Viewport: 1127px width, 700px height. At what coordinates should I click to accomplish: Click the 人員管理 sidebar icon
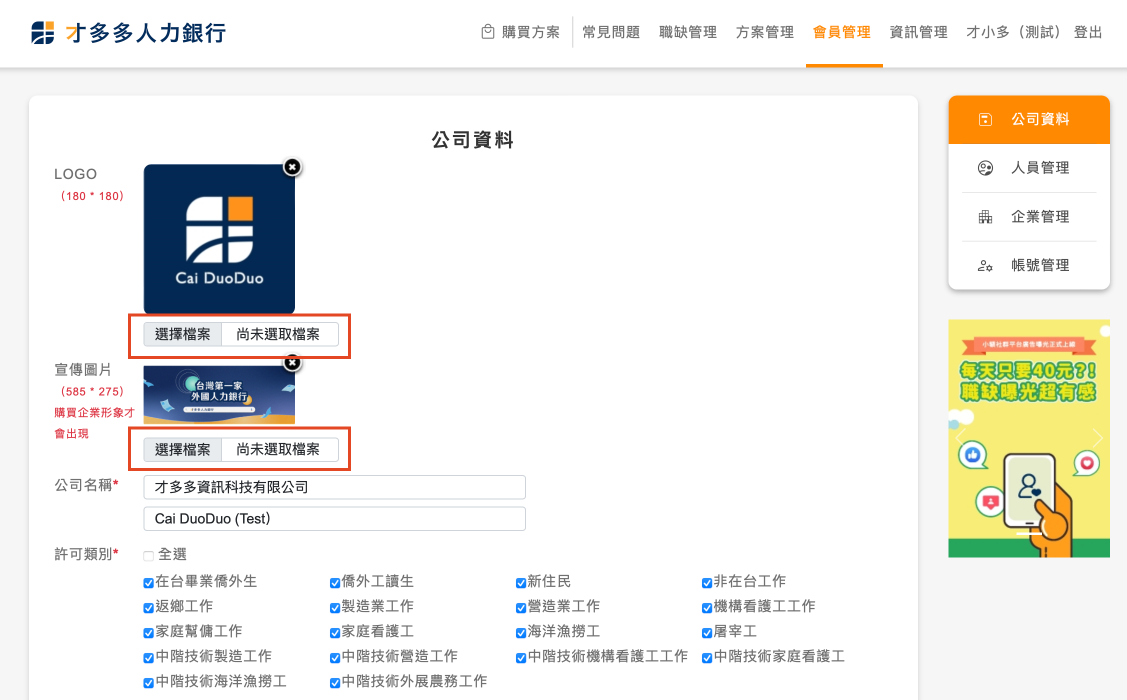pos(985,168)
